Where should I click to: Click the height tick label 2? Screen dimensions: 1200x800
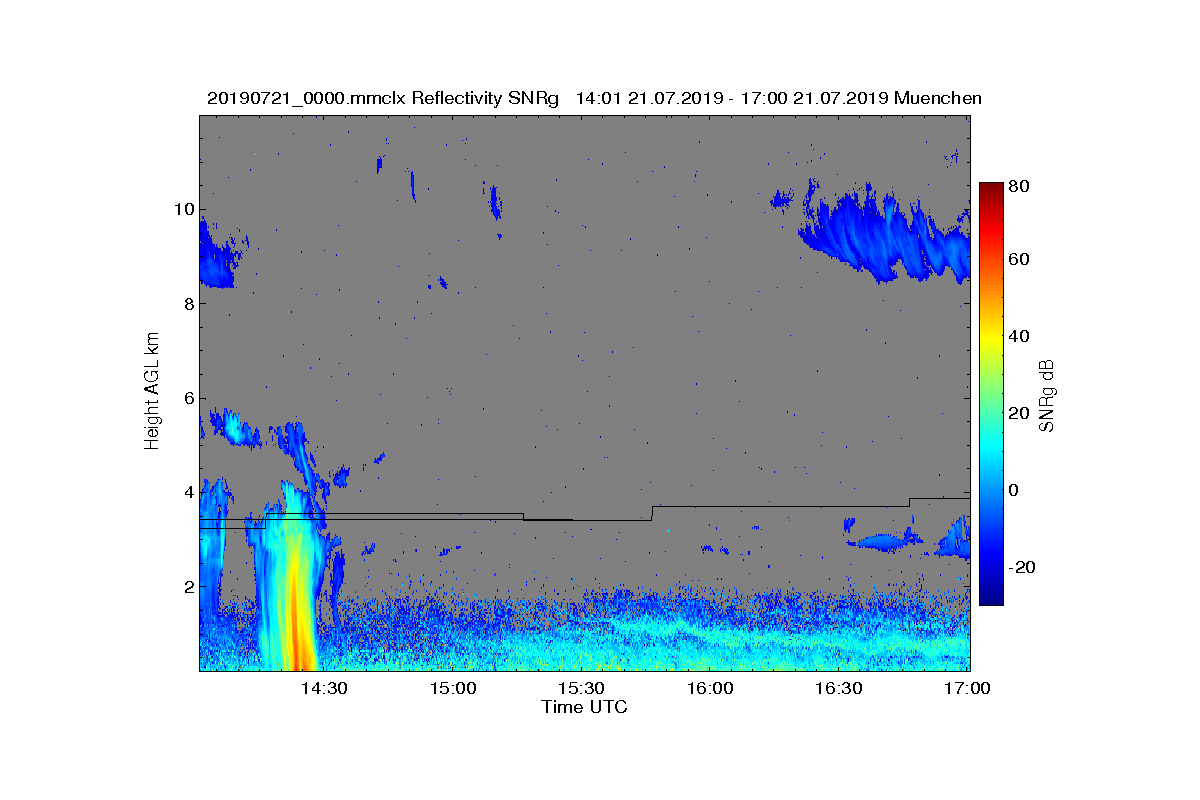click(187, 586)
